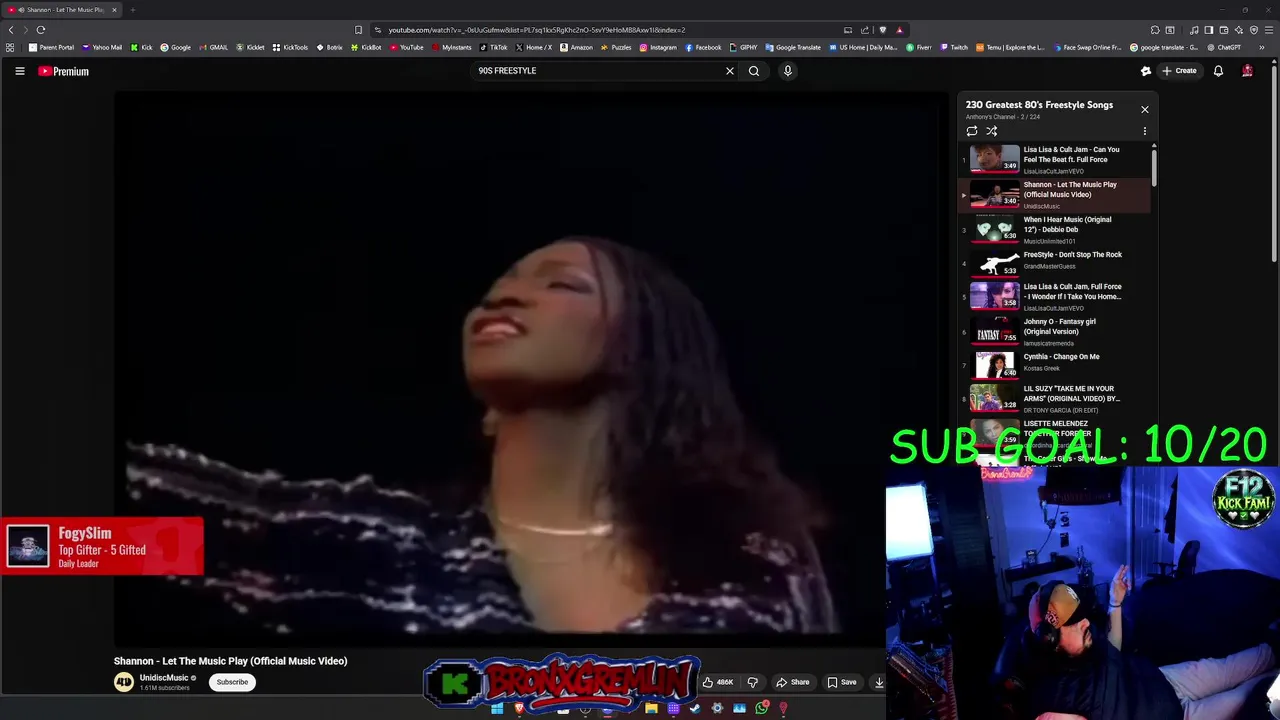Play Lisa Lisa Can You Feel The Beat
The height and width of the screenshot is (720, 1280).
point(1055,160)
